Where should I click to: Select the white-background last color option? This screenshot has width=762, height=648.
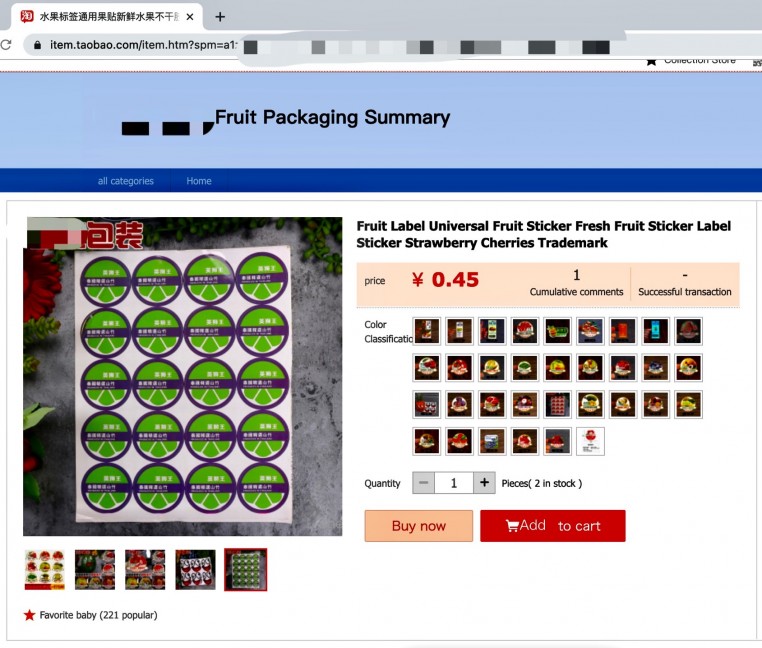(x=590, y=441)
